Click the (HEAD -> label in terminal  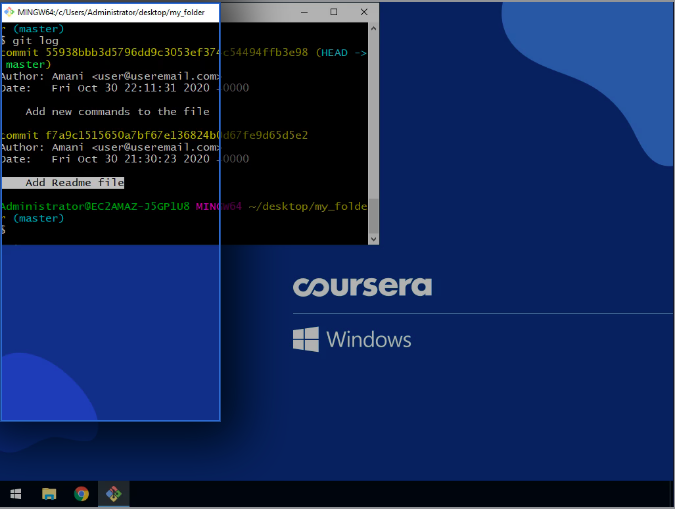[341, 53]
